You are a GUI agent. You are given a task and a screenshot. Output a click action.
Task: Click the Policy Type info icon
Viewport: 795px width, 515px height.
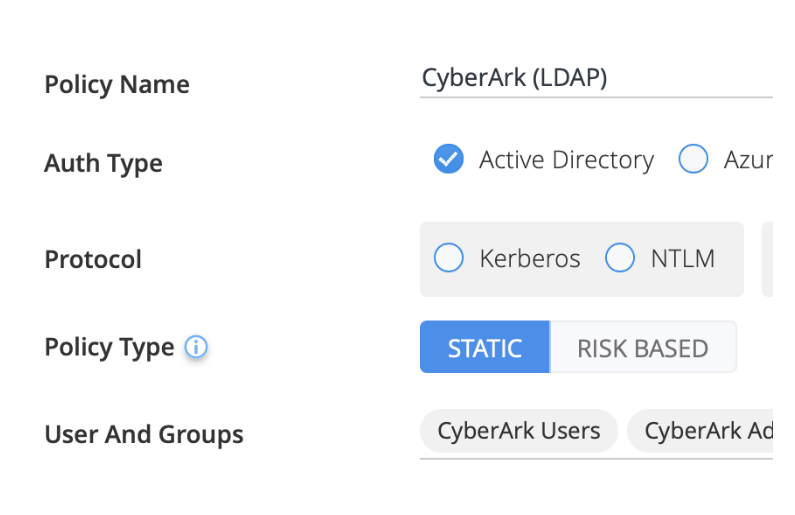(x=196, y=348)
